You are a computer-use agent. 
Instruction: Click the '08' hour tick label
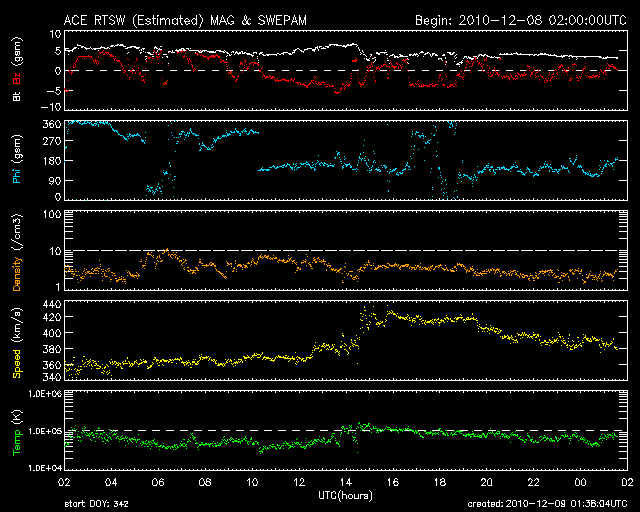[x=205, y=482]
